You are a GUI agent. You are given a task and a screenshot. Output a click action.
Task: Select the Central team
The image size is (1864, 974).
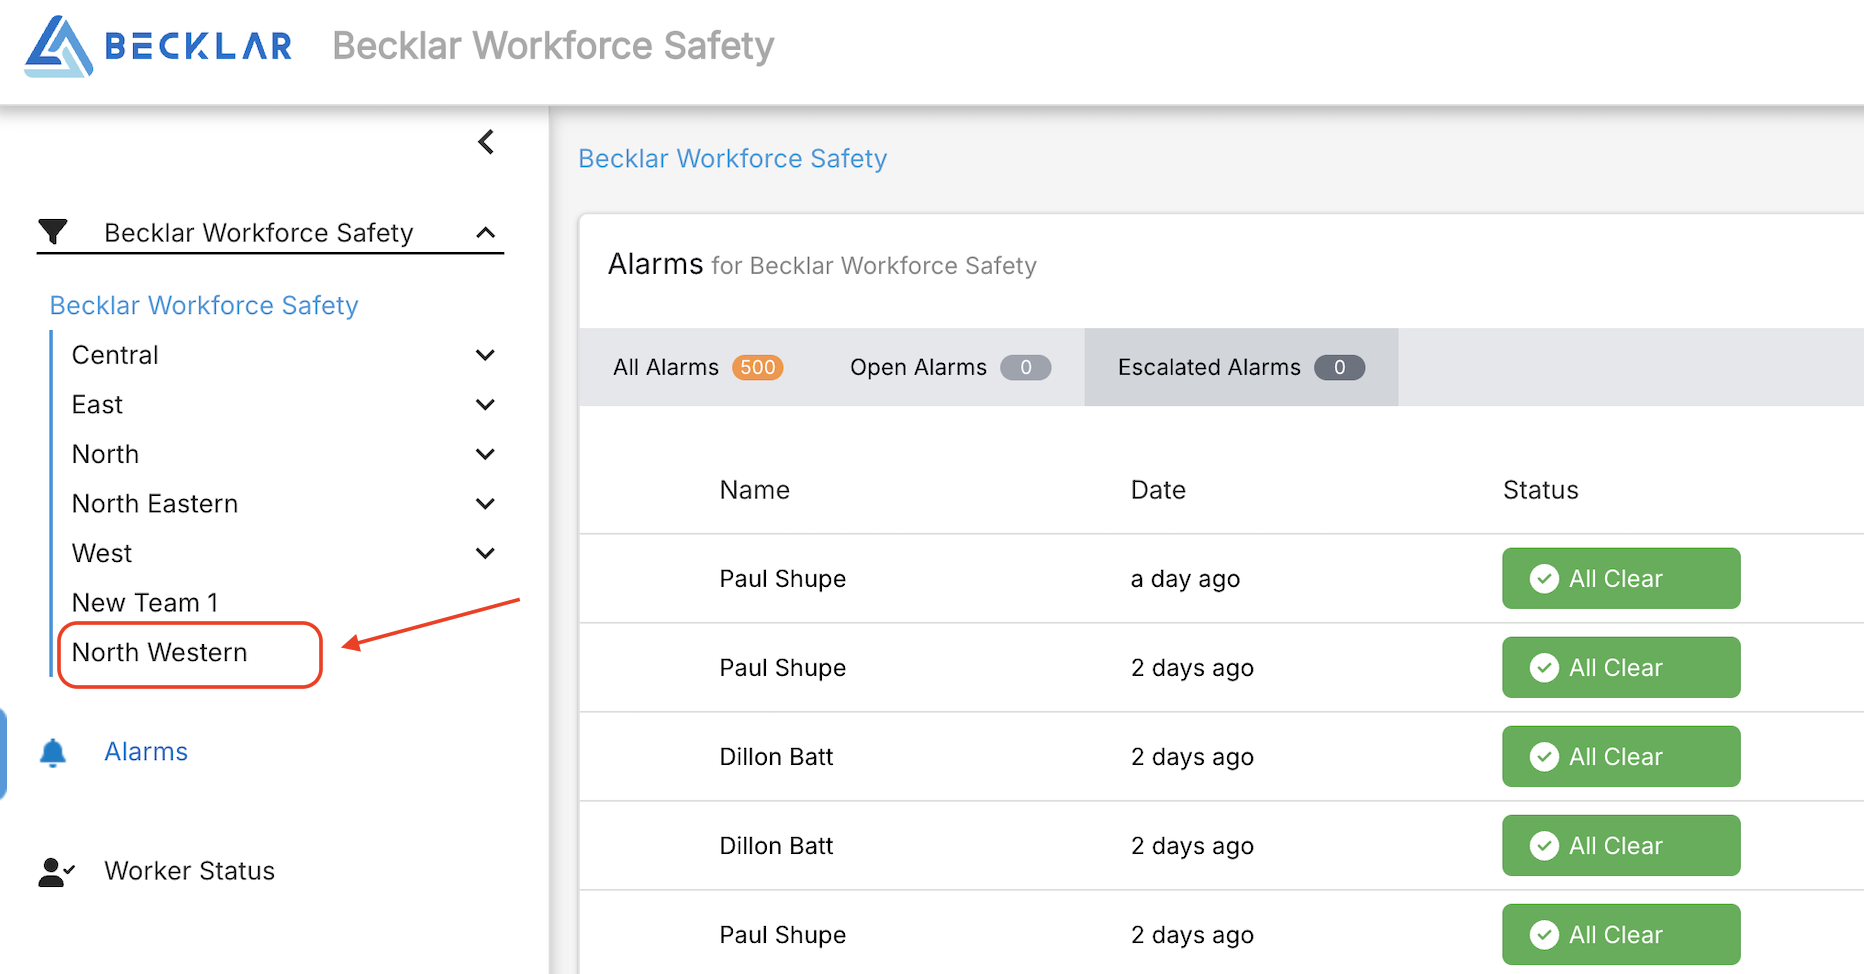(x=115, y=355)
